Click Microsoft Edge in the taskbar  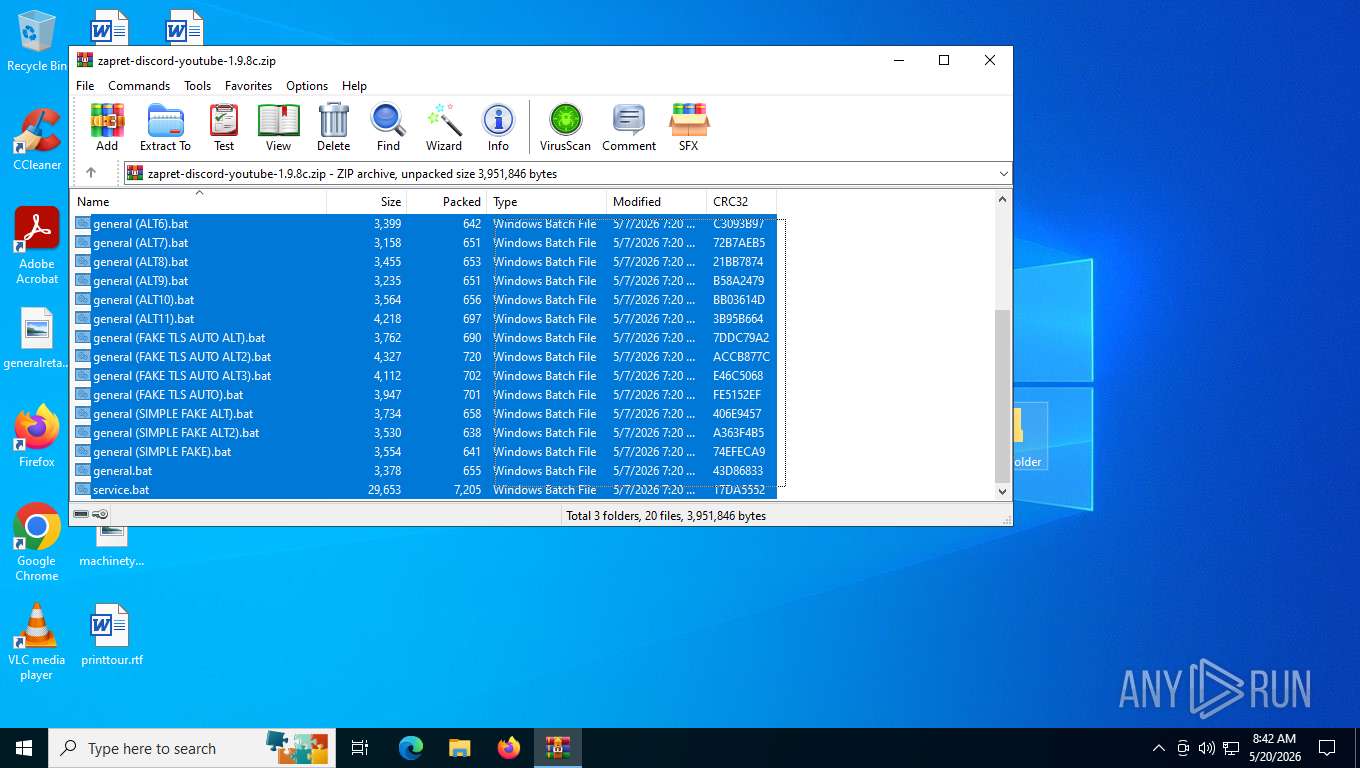coord(411,748)
